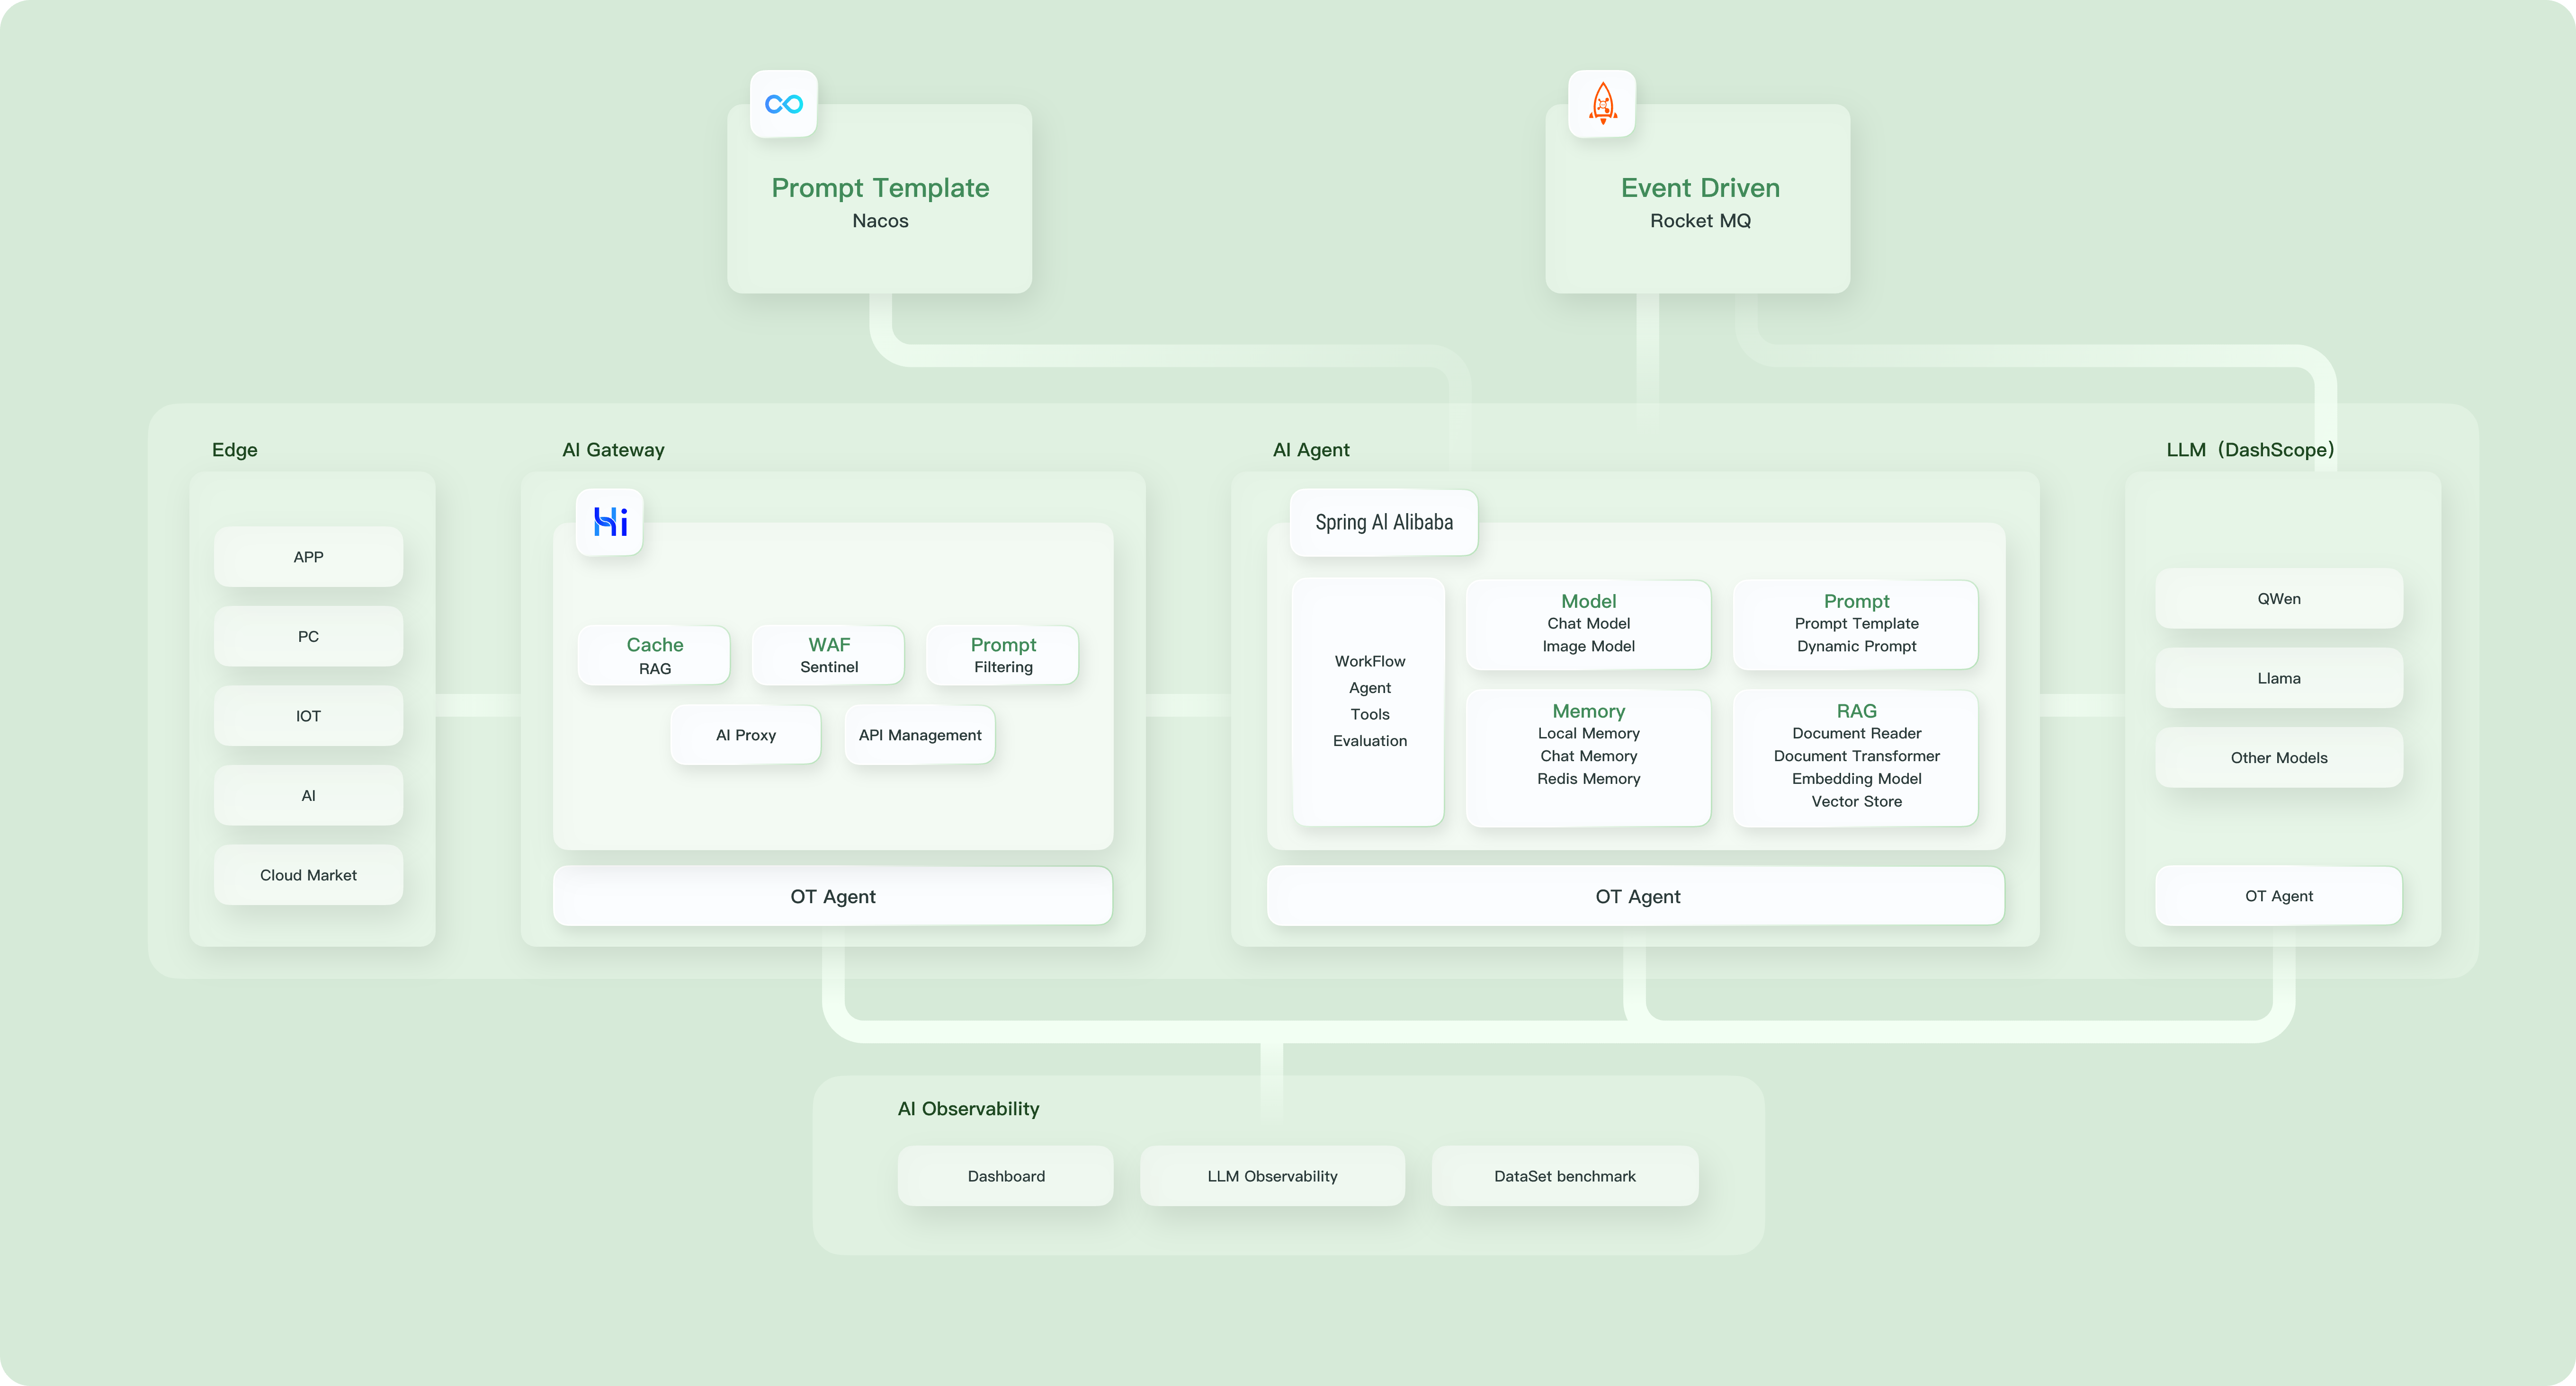Click the API Management component
Image resolution: width=2576 pixels, height=1386 pixels.
click(x=919, y=734)
